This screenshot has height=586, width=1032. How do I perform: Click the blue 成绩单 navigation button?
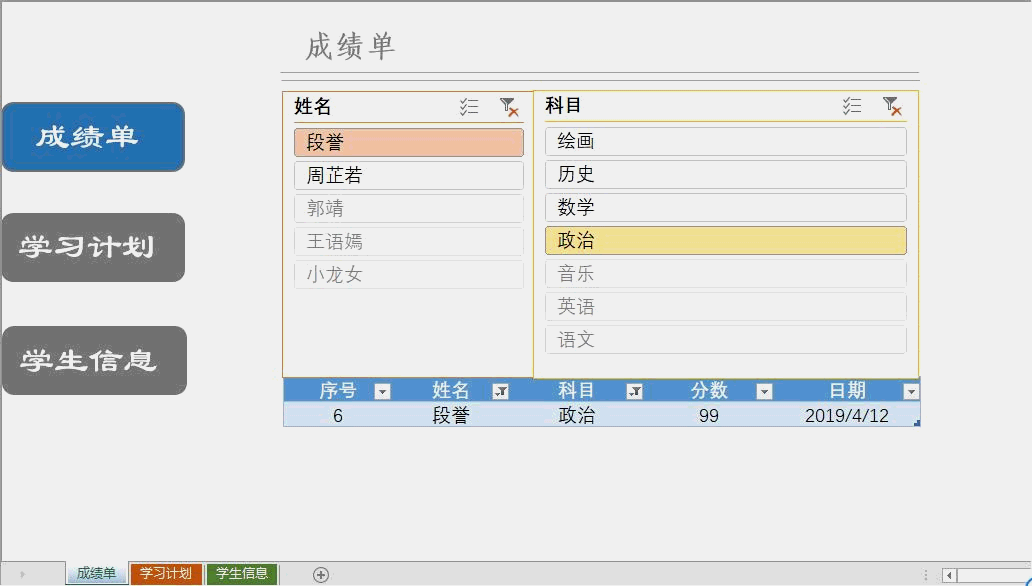(93, 137)
